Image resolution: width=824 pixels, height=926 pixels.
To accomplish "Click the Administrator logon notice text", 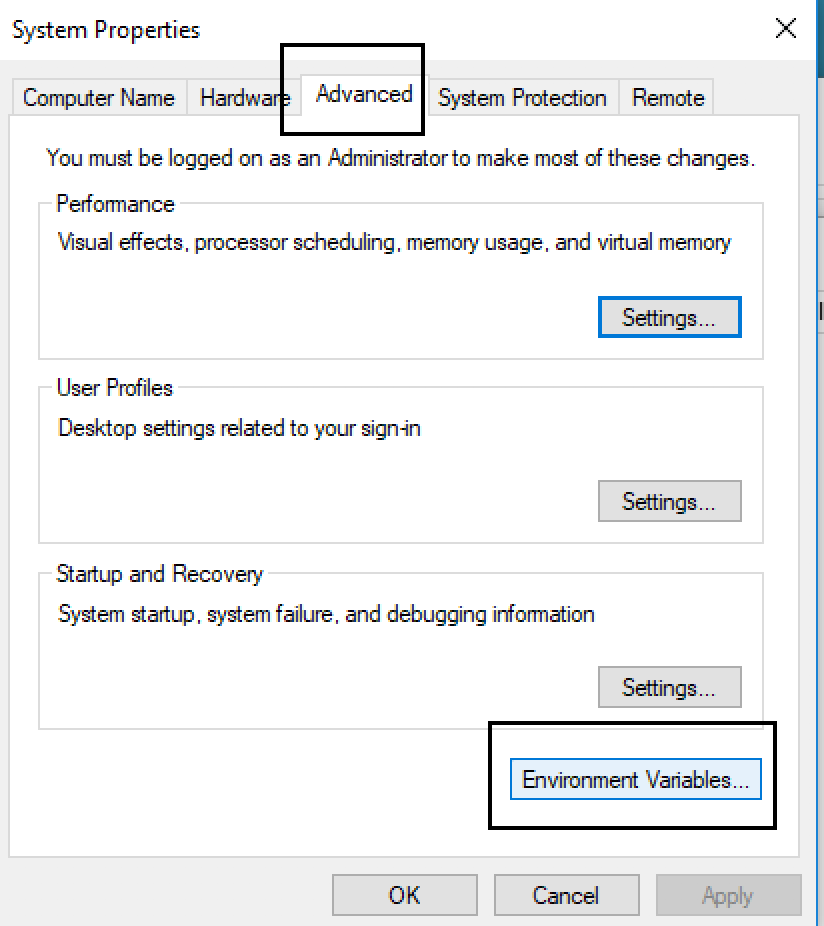I will coord(400,158).
